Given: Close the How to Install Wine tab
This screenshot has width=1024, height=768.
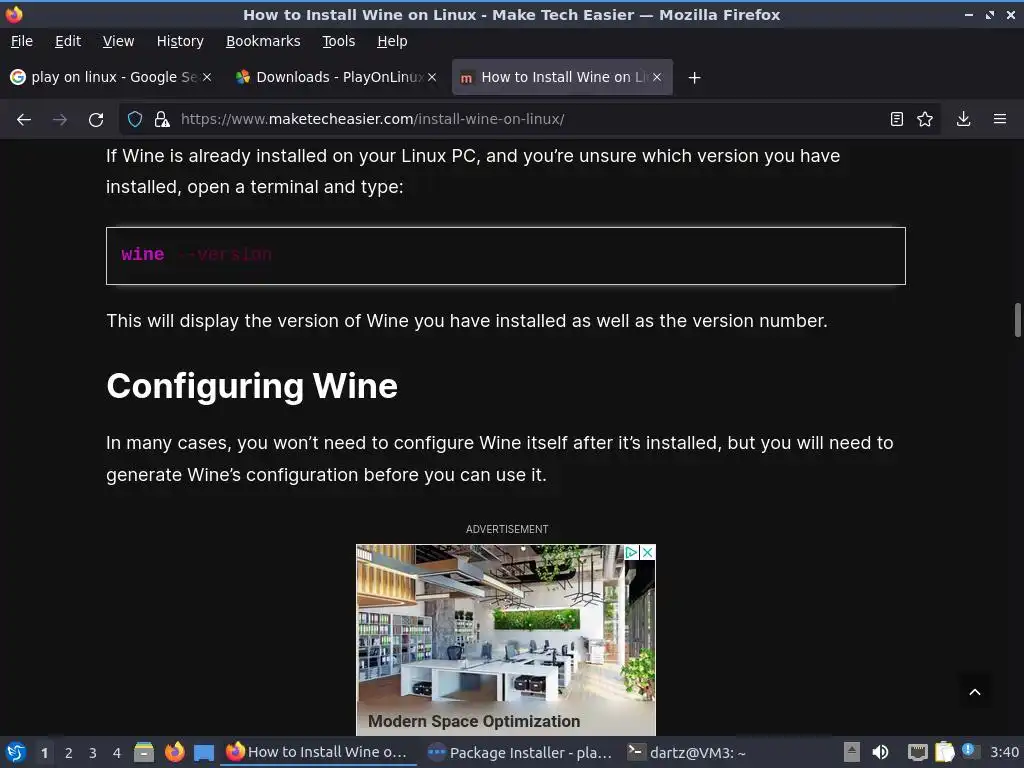Looking at the screenshot, I should click(657, 77).
